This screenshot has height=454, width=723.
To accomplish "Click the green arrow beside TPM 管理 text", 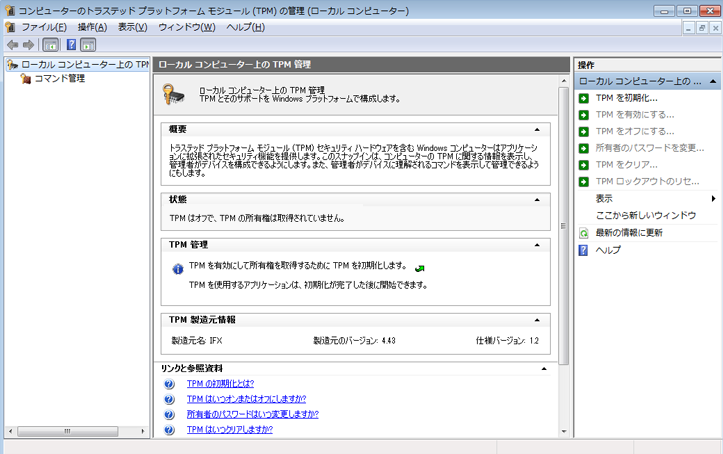I will tap(420, 268).
